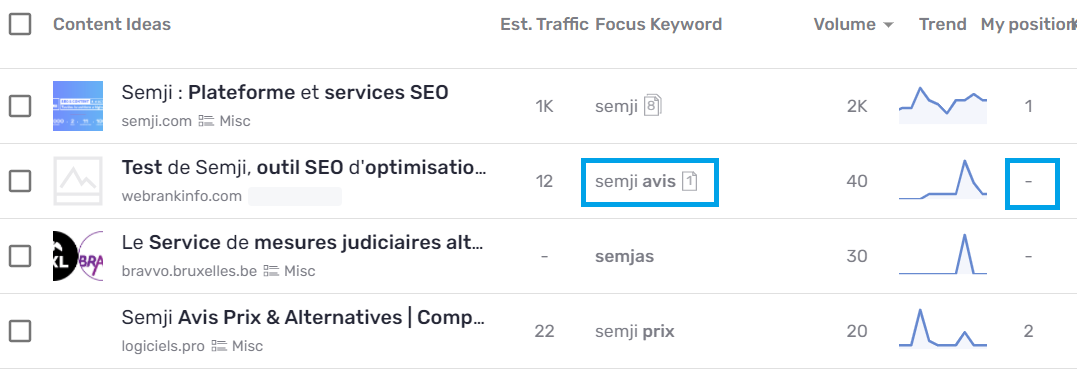Check the logiciels.pro row checkbox
This screenshot has width=1077, height=370.
pos(20,332)
